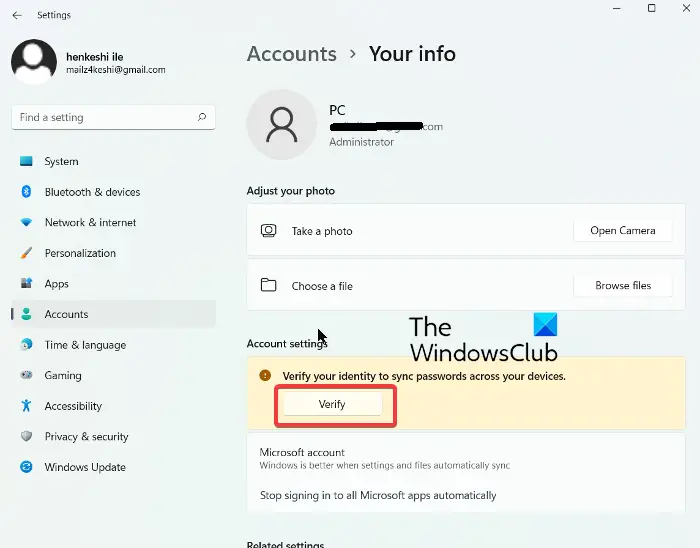
Task: Close the Settings window
Action: [686, 8]
